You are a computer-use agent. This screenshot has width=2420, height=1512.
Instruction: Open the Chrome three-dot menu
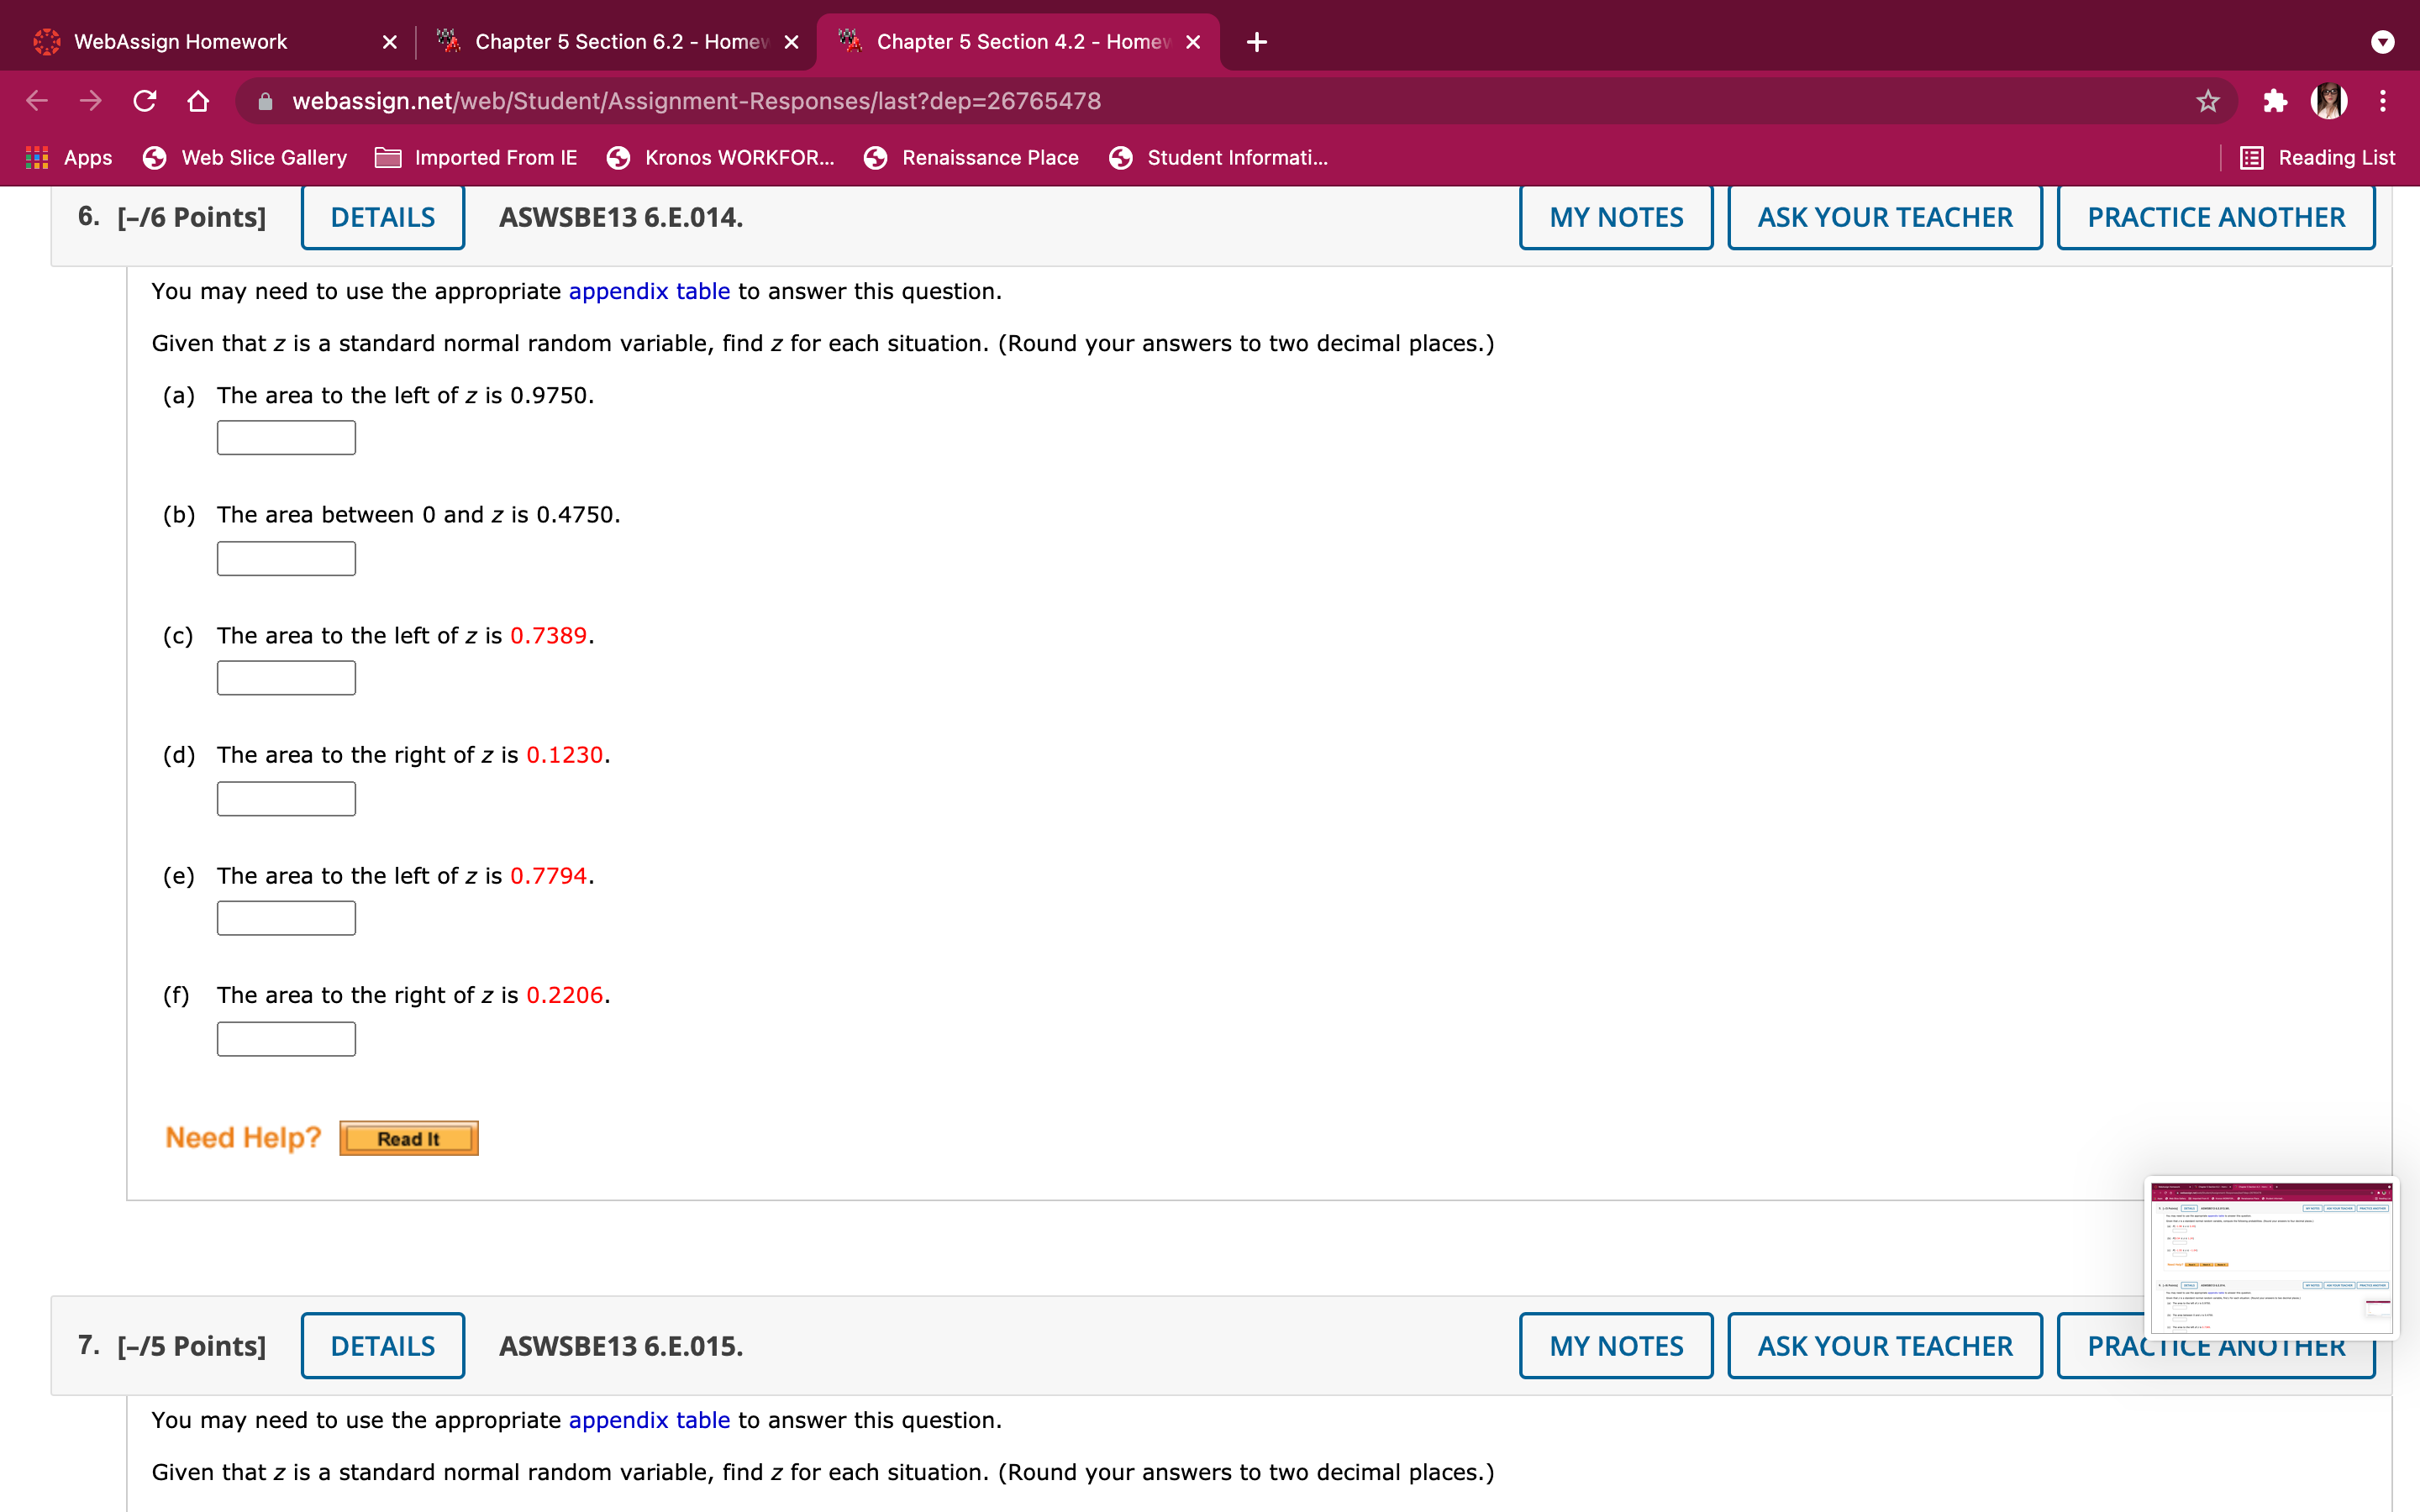point(2382,101)
